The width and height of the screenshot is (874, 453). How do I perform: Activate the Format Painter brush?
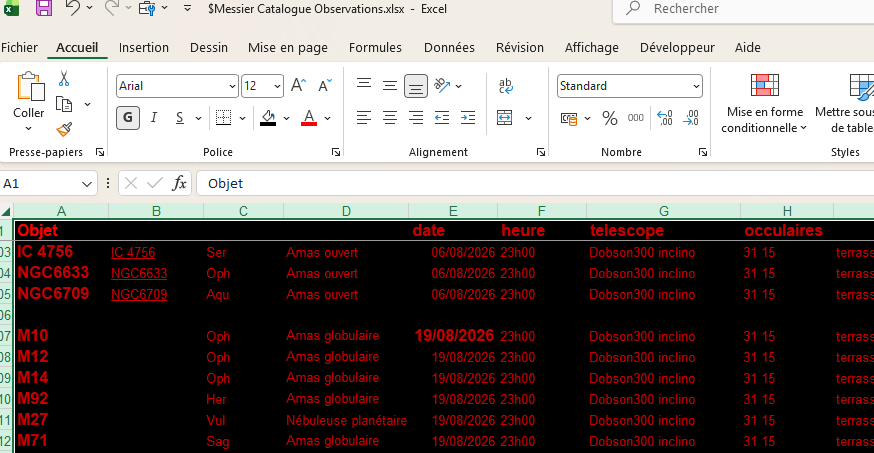[x=64, y=129]
